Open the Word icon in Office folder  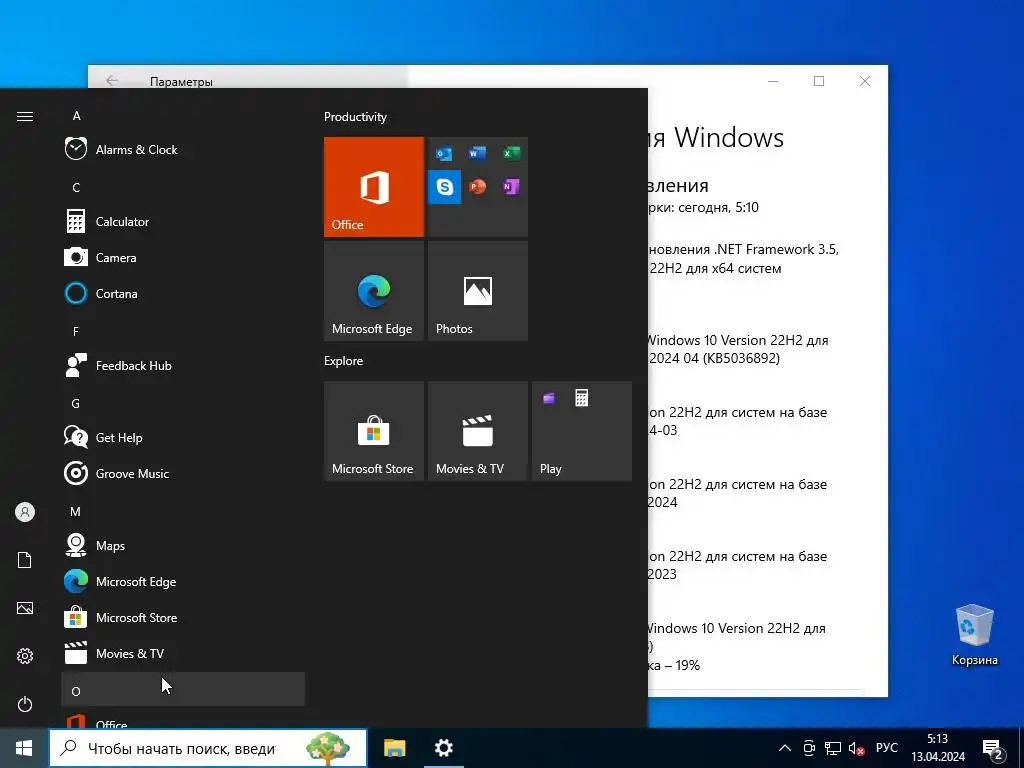(477, 153)
